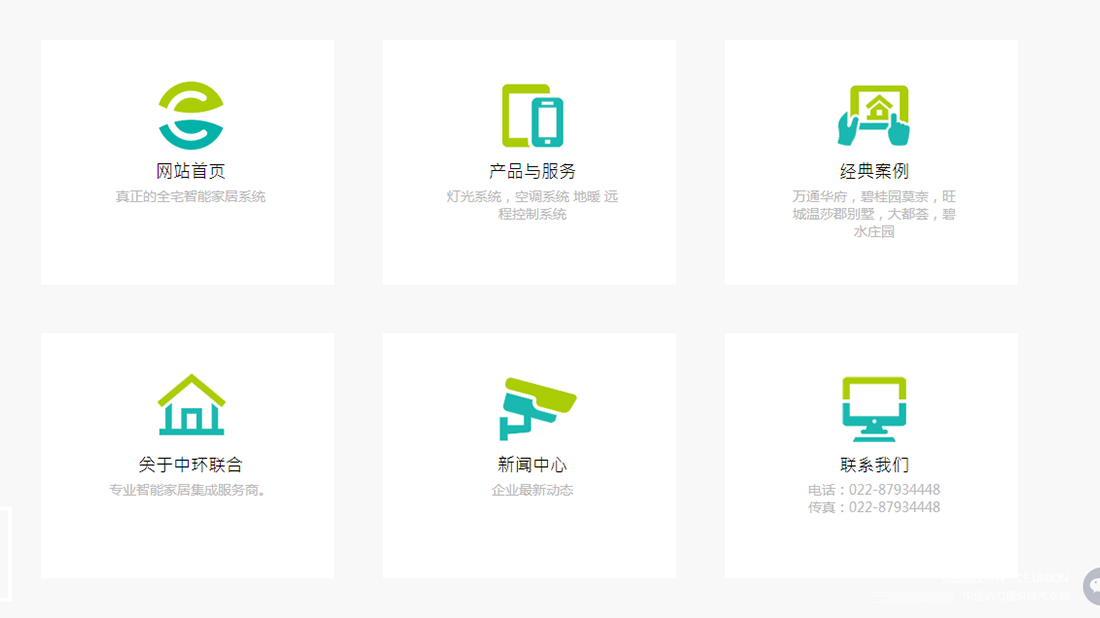Open the 经典案例 title link

874,171
